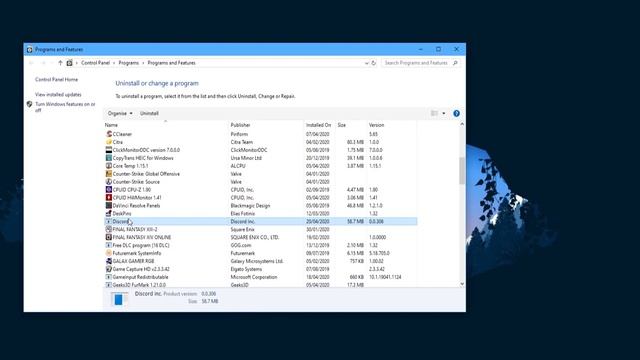Click the GameInput Redistributable icon

(109, 277)
